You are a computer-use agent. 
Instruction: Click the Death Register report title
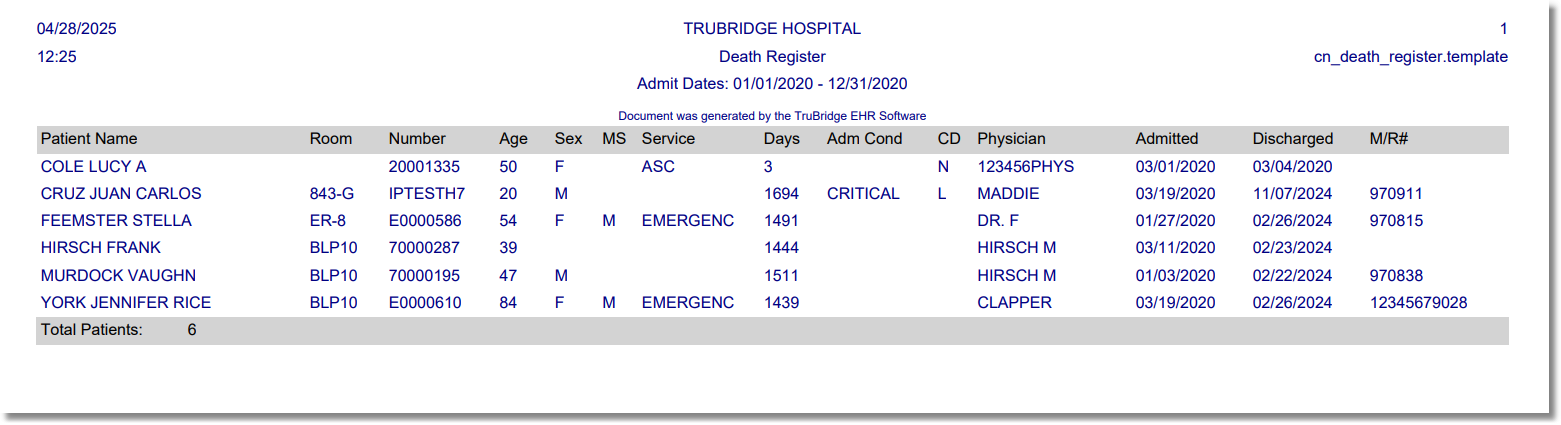(x=772, y=57)
